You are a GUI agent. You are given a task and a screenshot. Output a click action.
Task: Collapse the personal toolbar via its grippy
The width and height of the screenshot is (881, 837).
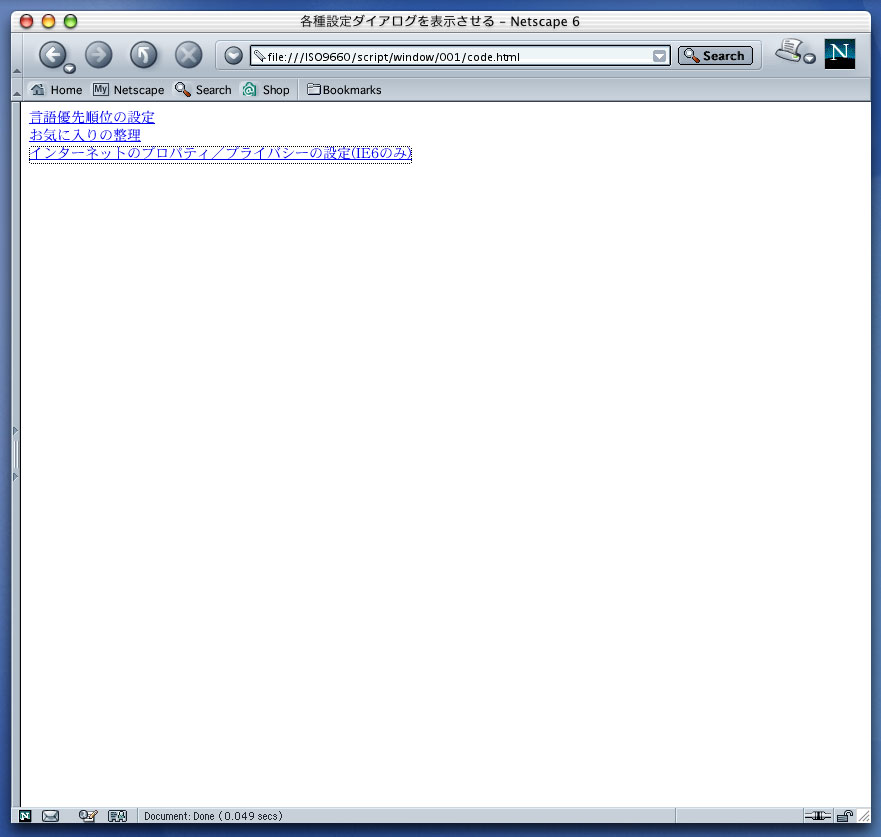[17, 90]
